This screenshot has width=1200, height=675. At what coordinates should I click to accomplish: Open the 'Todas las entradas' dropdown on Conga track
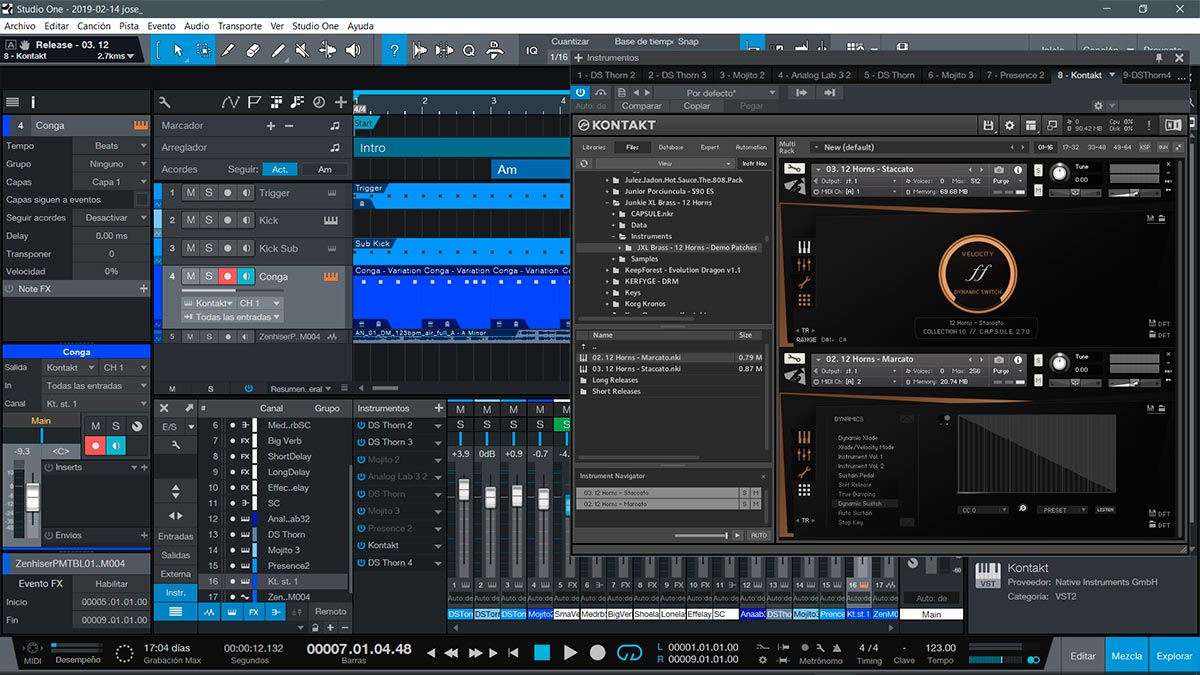pos(231,317)
